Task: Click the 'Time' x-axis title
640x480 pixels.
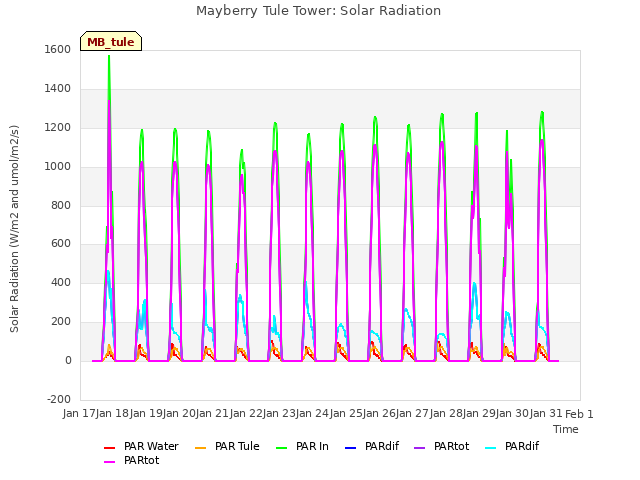Action: tap(566, 429)
